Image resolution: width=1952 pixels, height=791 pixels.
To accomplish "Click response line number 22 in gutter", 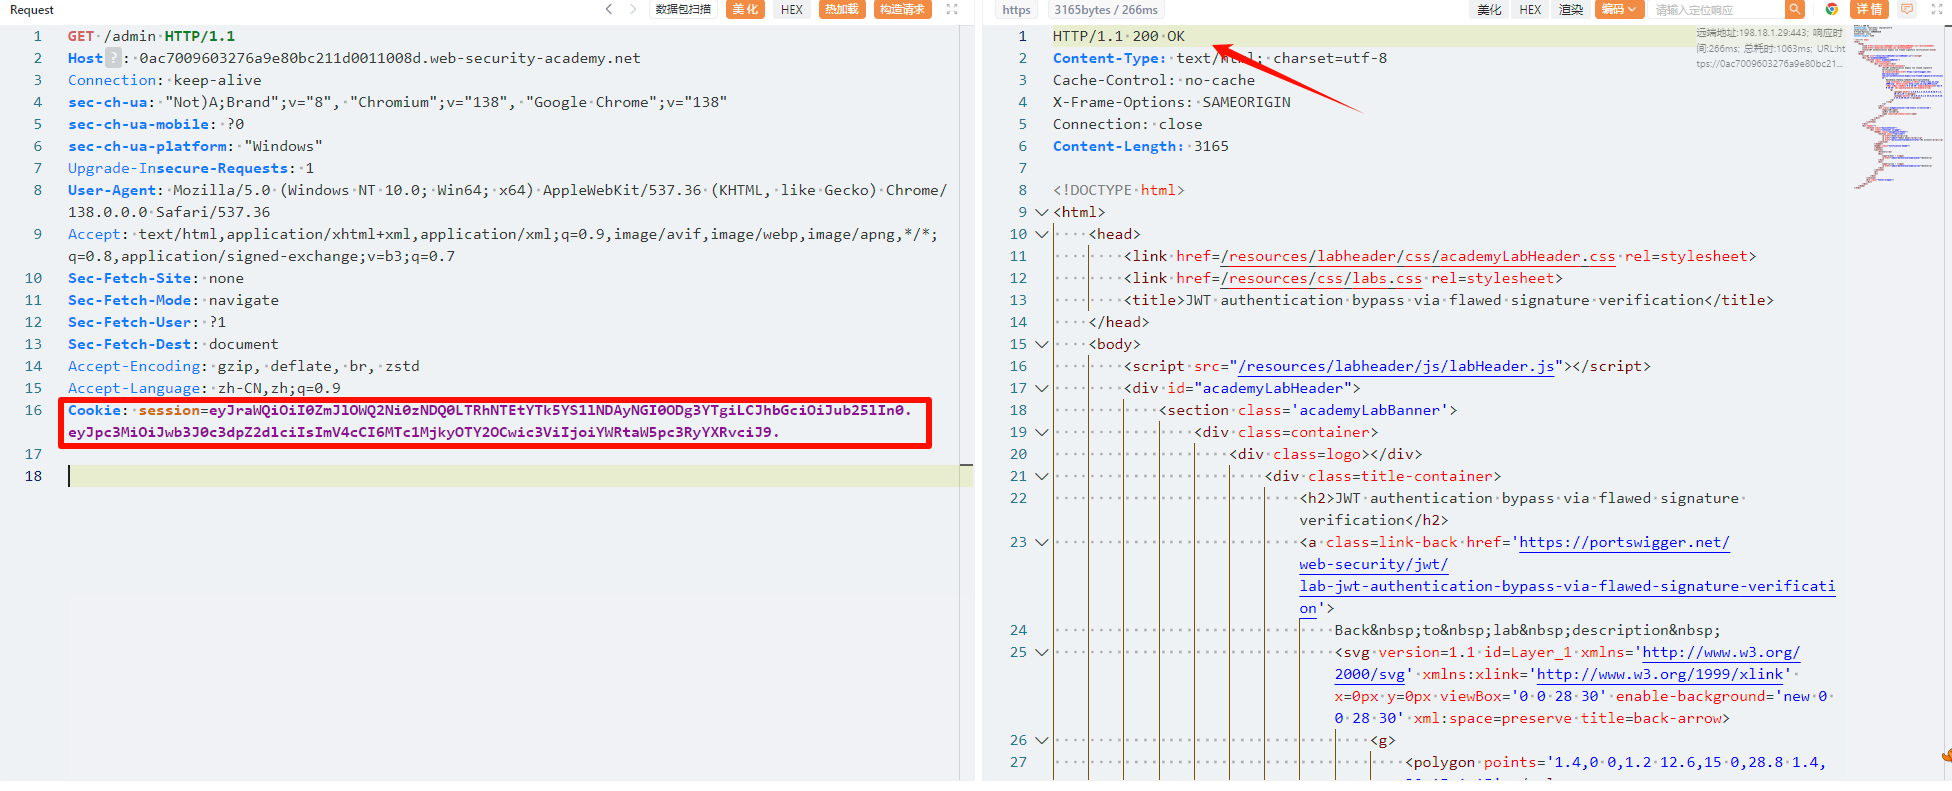I will 1018,498.
